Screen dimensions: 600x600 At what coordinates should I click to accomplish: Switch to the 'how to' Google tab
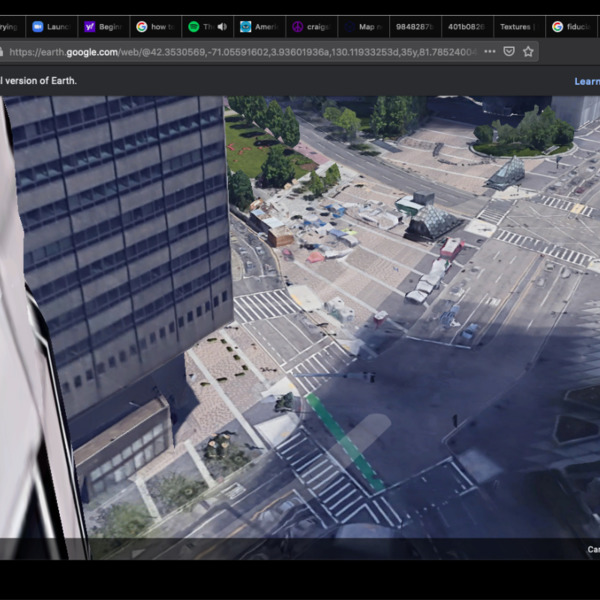coord(155,27)
